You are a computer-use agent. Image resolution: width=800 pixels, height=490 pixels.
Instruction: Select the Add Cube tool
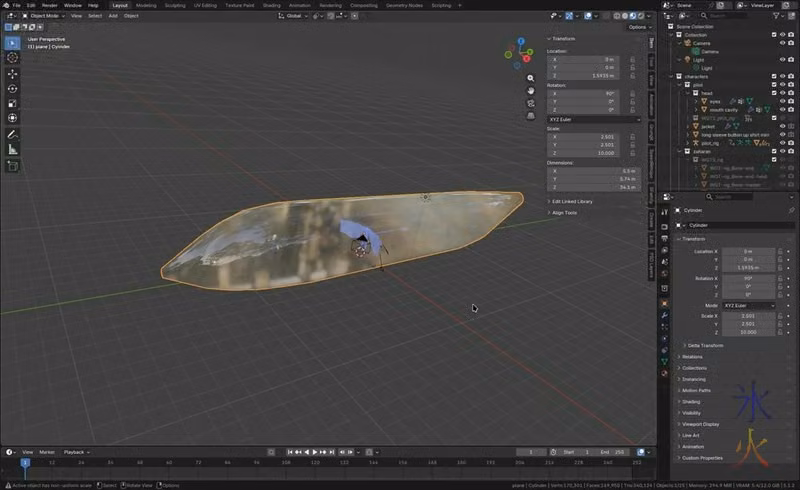click(x=12, y=166)
